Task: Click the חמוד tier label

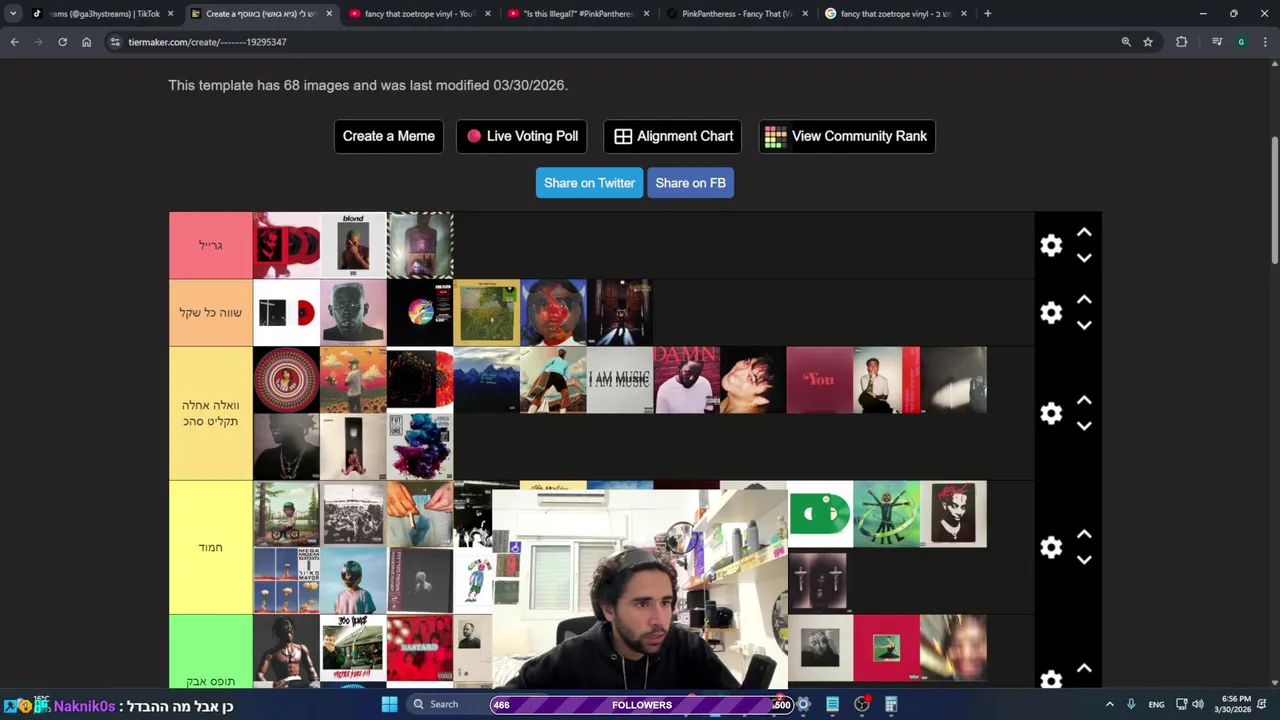Action: tap(211, 547)
